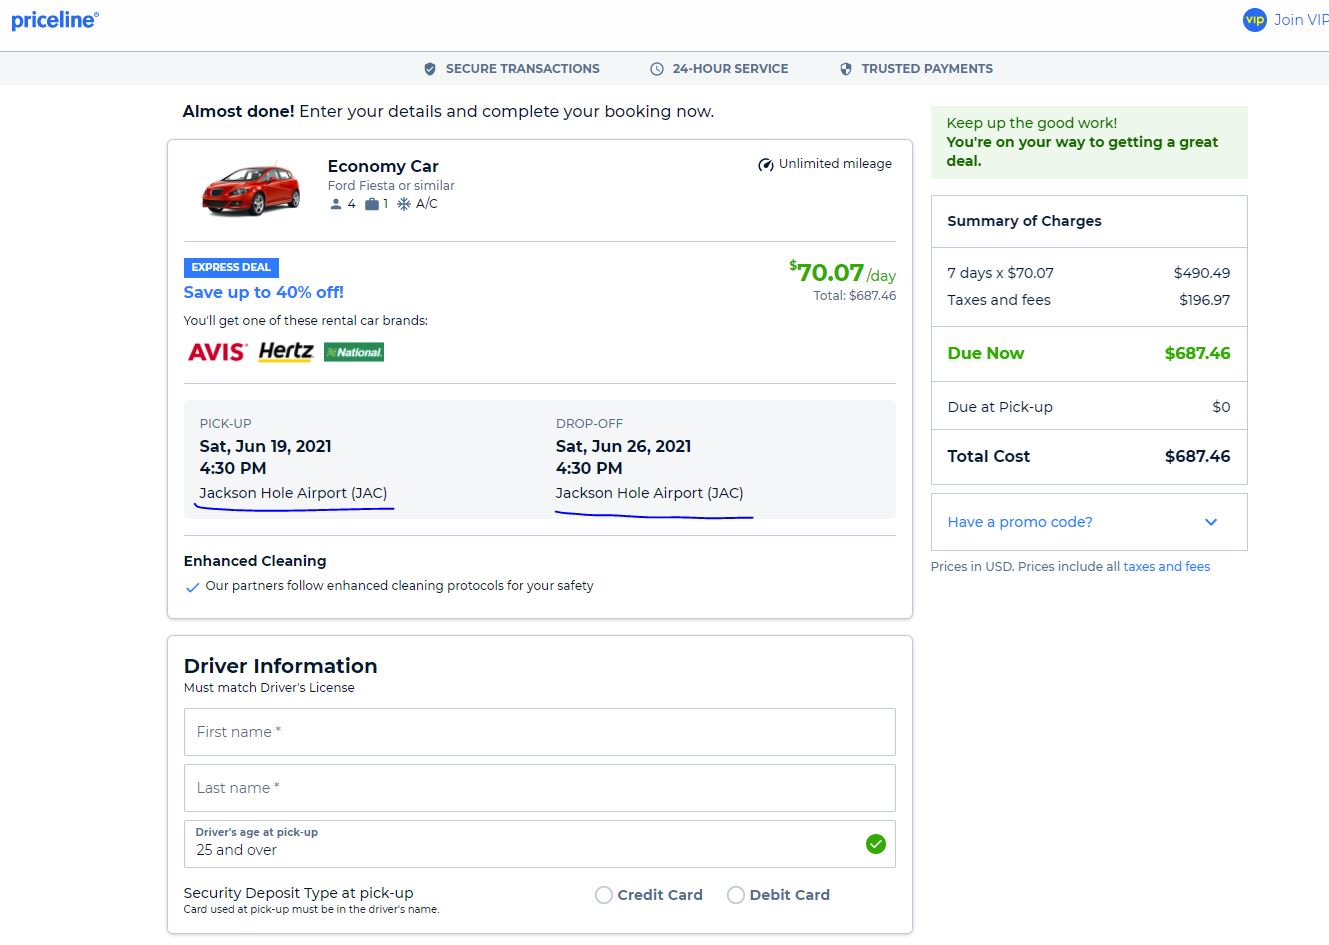Click the A/C snowflake icon

[x=404, y=204]
